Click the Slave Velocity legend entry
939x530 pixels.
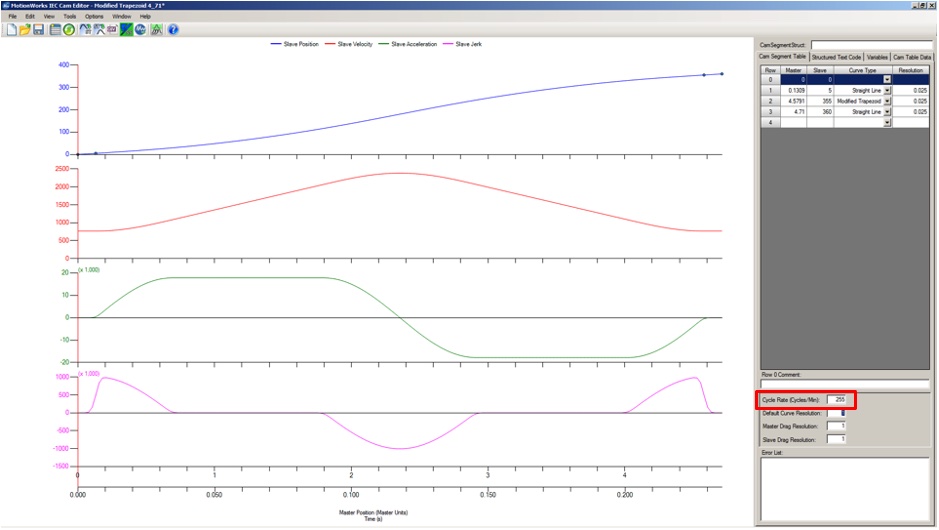(x=349, y=44)
